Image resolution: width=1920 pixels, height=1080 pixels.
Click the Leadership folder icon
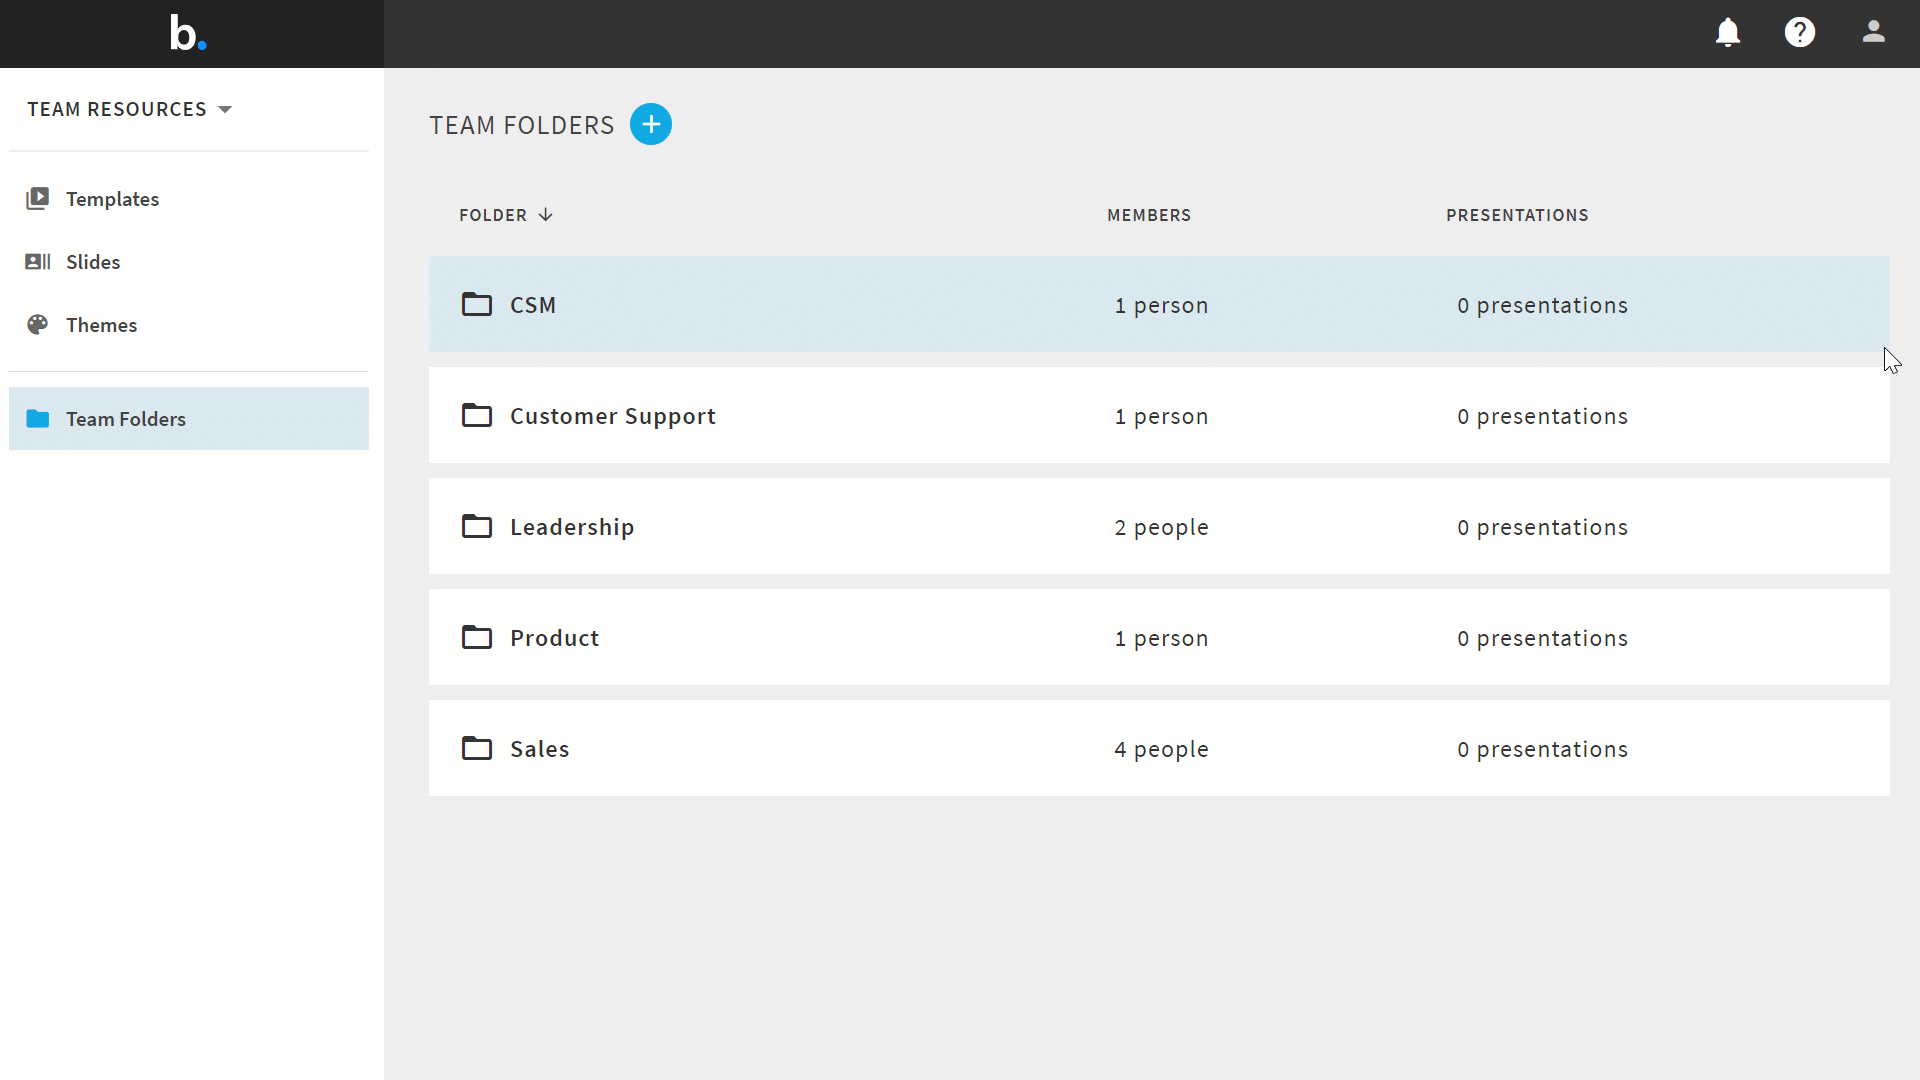(x=477, y=526)
